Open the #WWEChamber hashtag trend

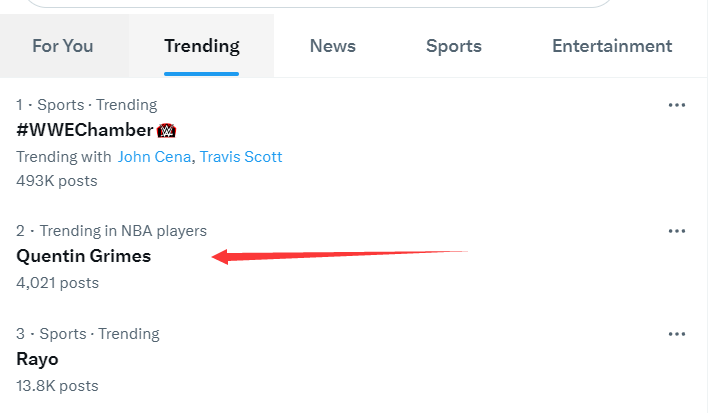coord(84,130)
